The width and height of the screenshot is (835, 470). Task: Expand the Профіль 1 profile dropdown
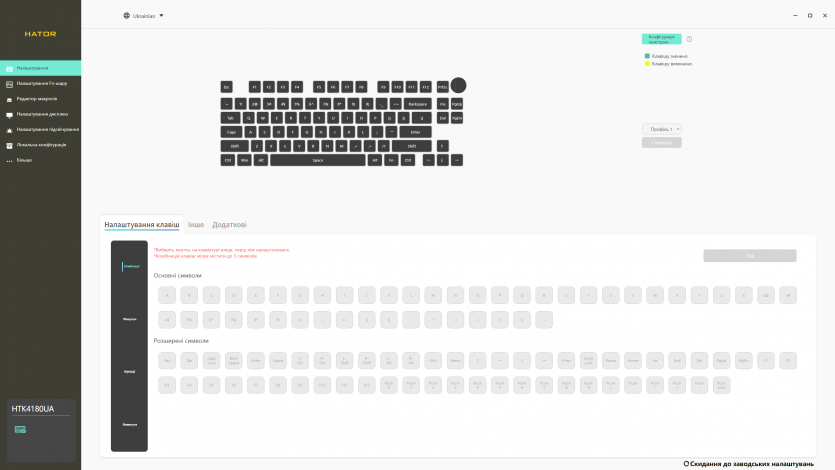click(662, 129)
